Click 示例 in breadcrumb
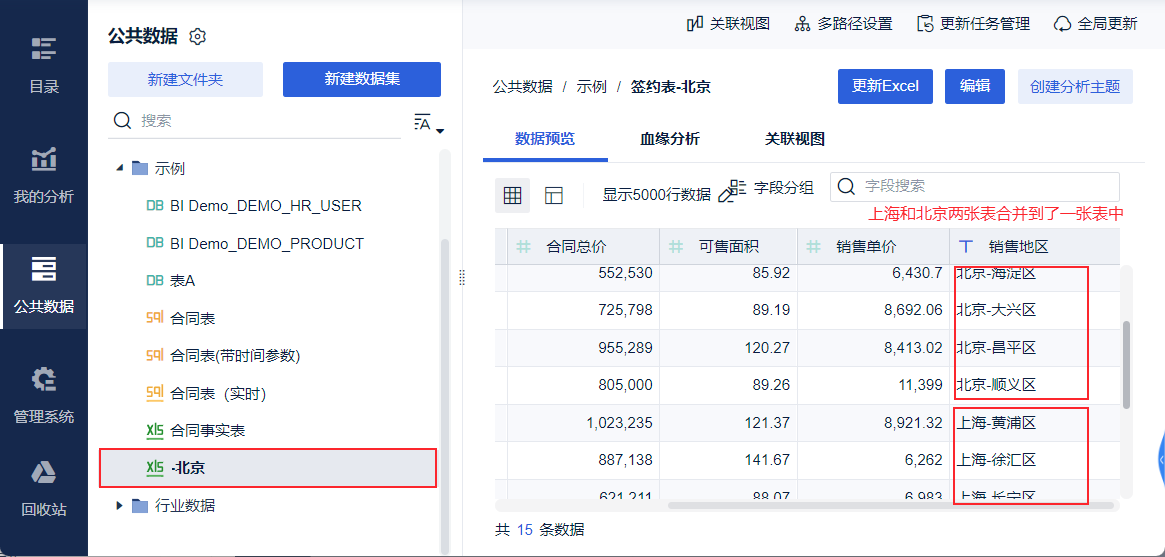Screen dimensions: 1165x557 pyautogui.click(x=591, y=87)
